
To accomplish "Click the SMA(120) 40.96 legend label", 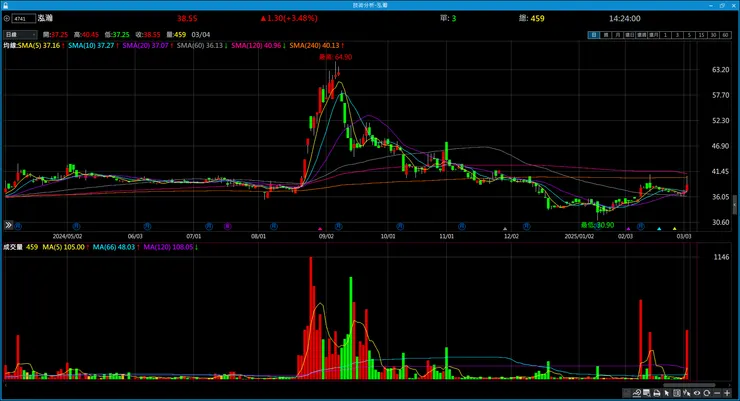I will (256, 45).
